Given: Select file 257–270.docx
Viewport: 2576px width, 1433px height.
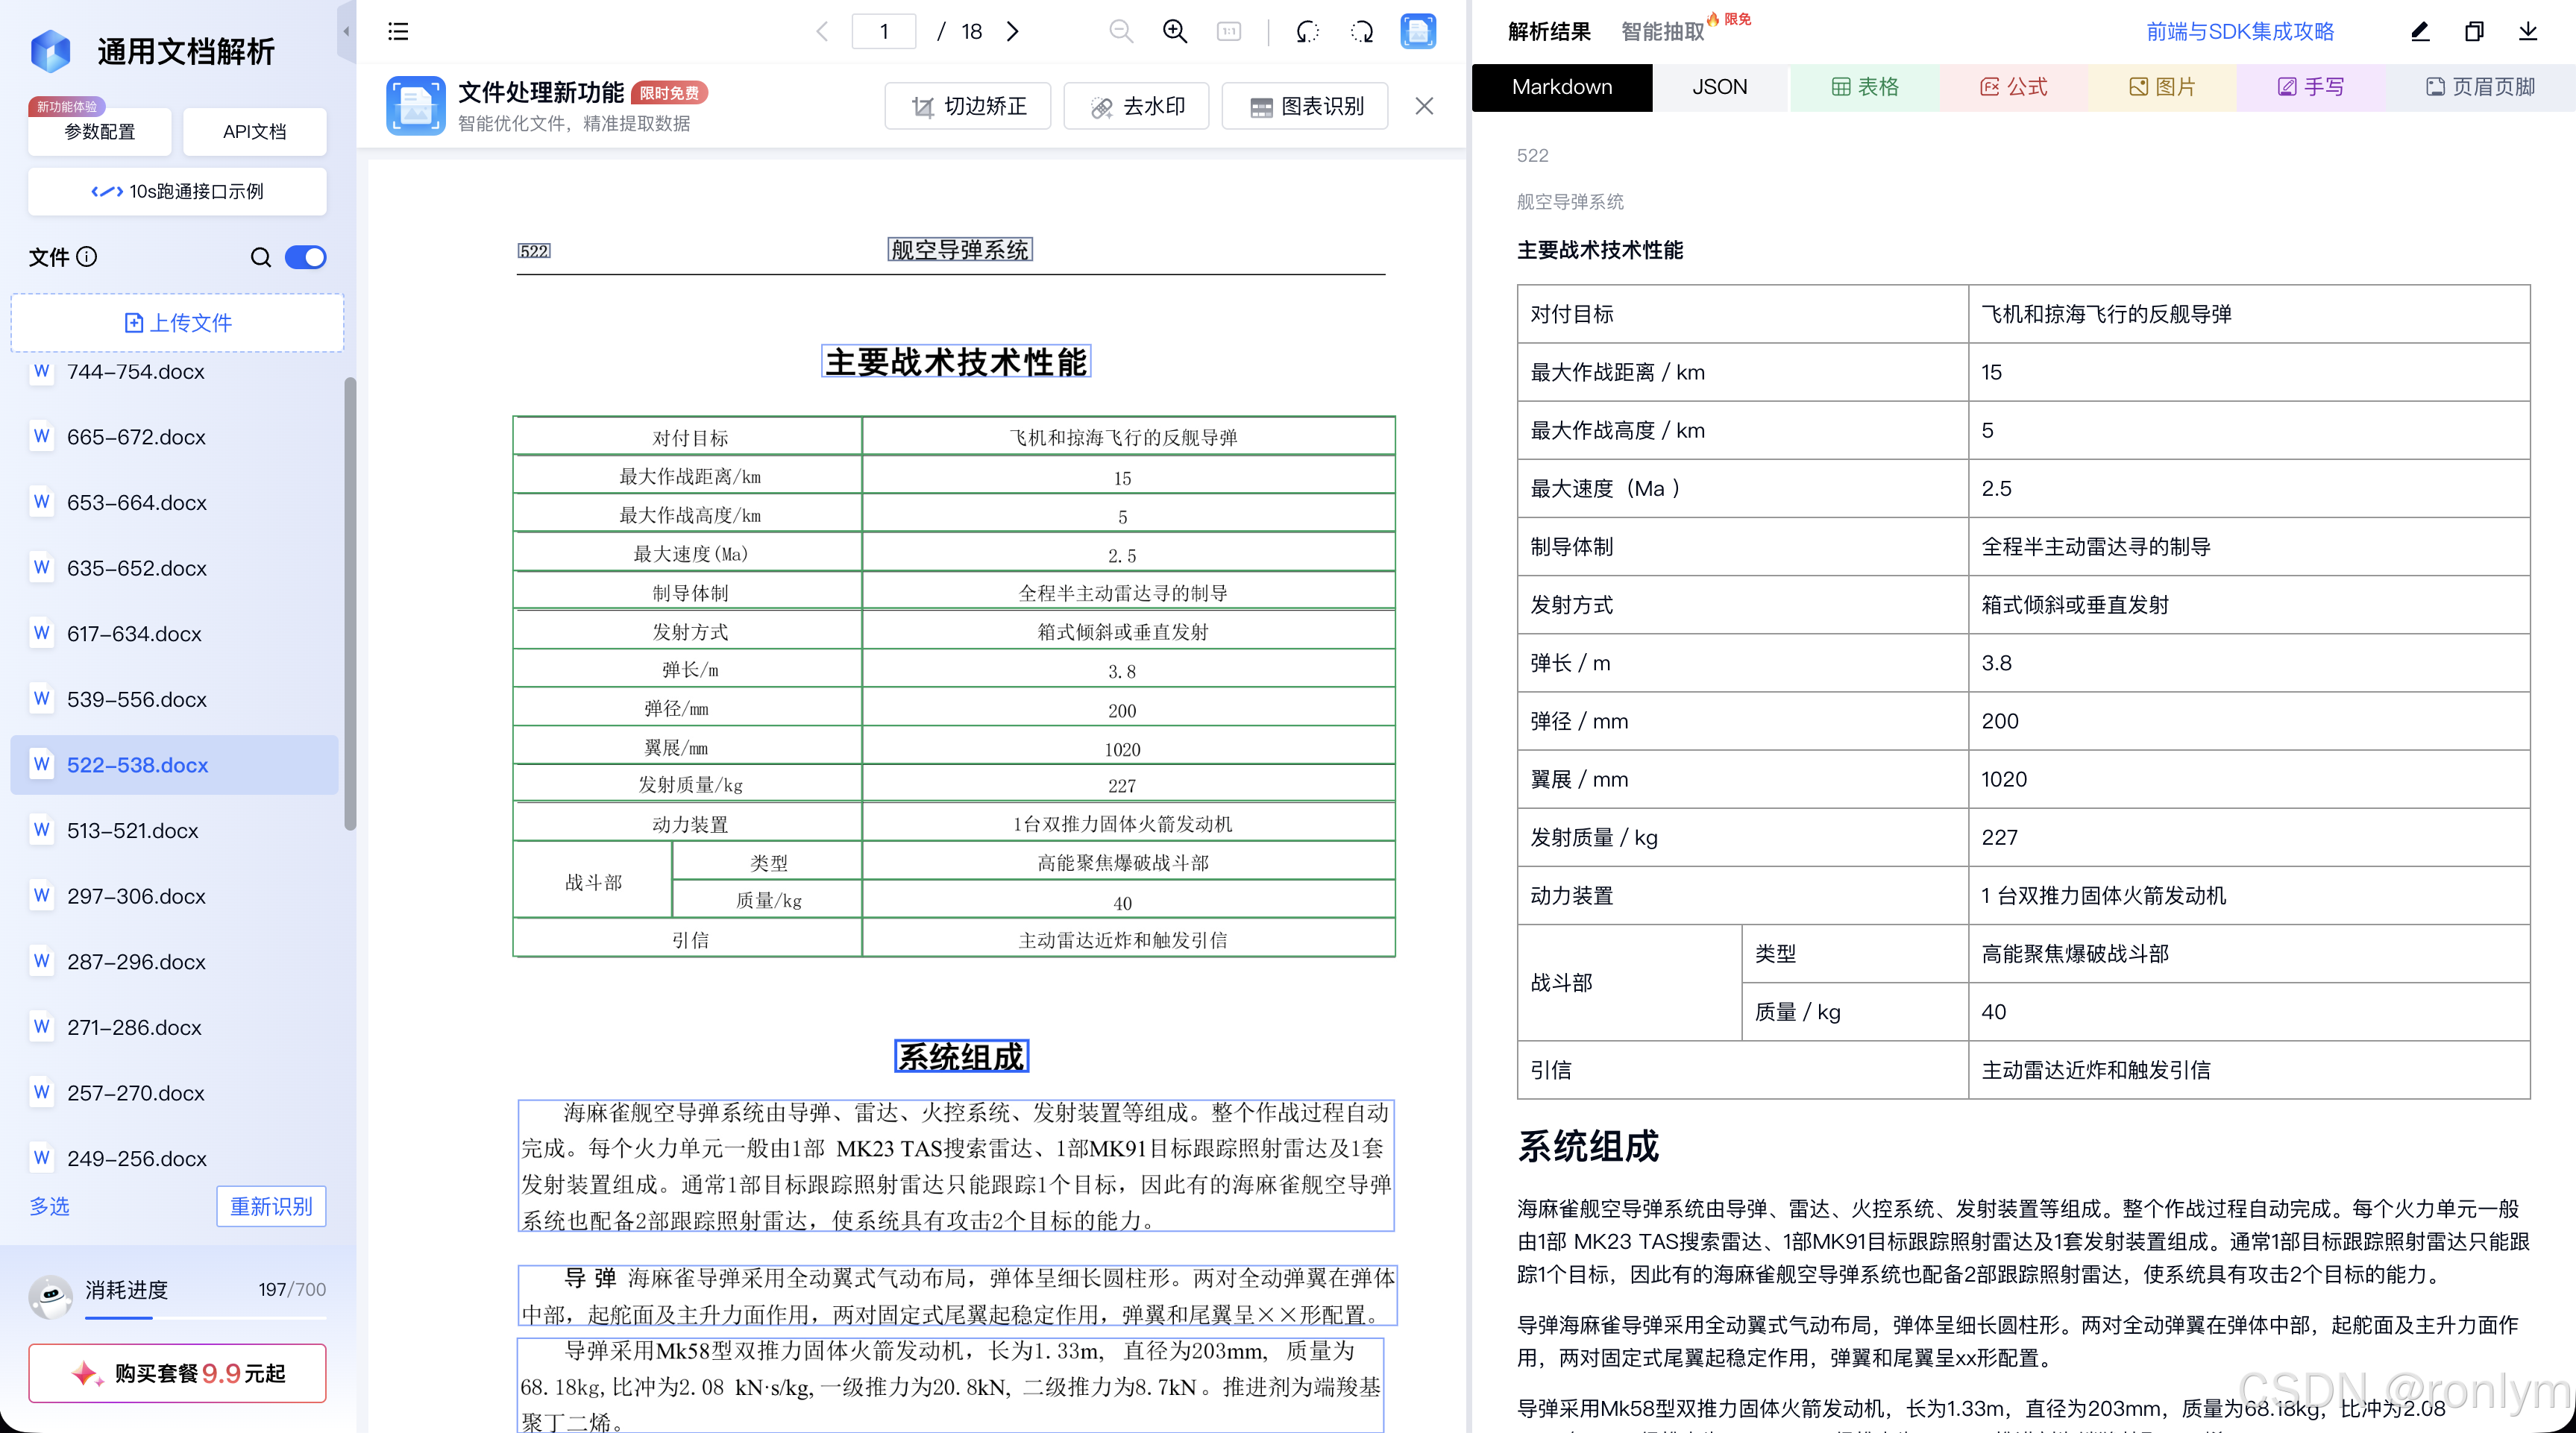Looking at the screenshot, I should [x=175, y=1093].
